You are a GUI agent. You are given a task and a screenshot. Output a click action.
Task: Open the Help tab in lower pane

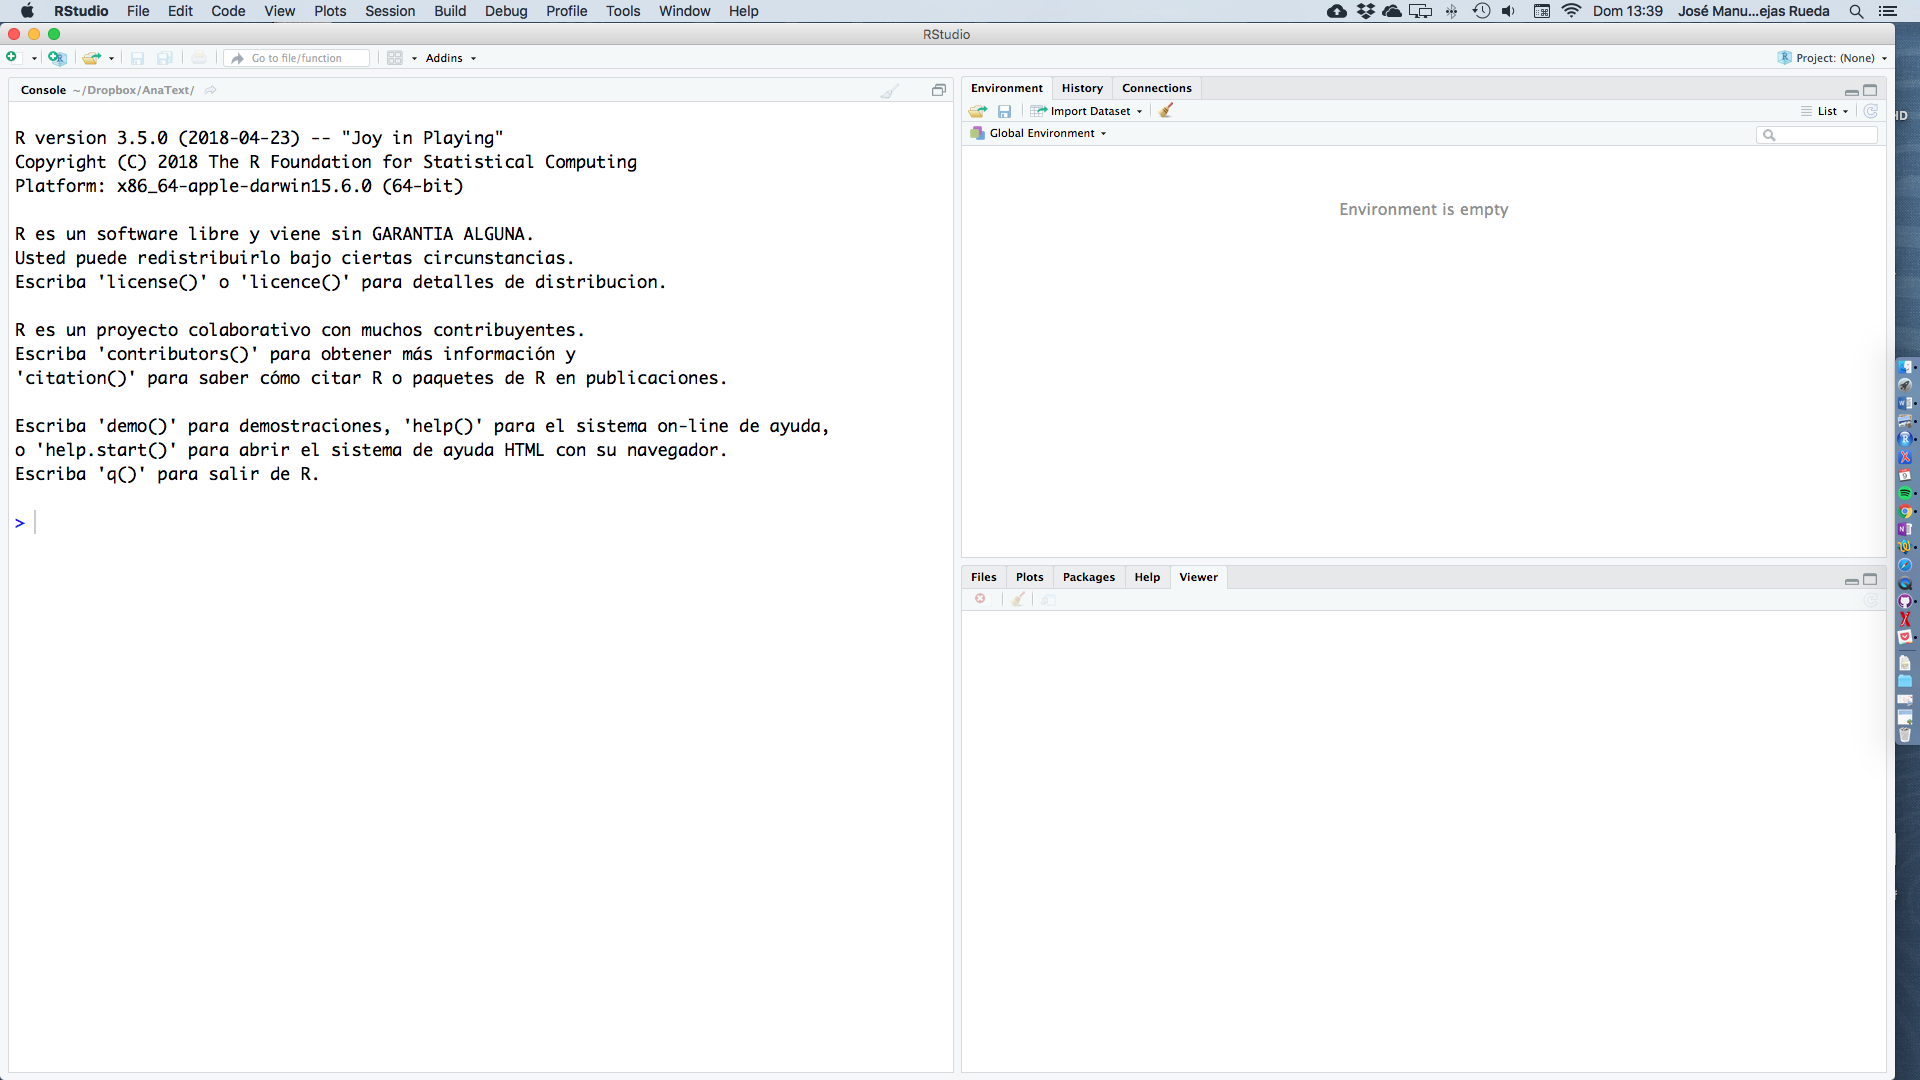coord(1147,577)
